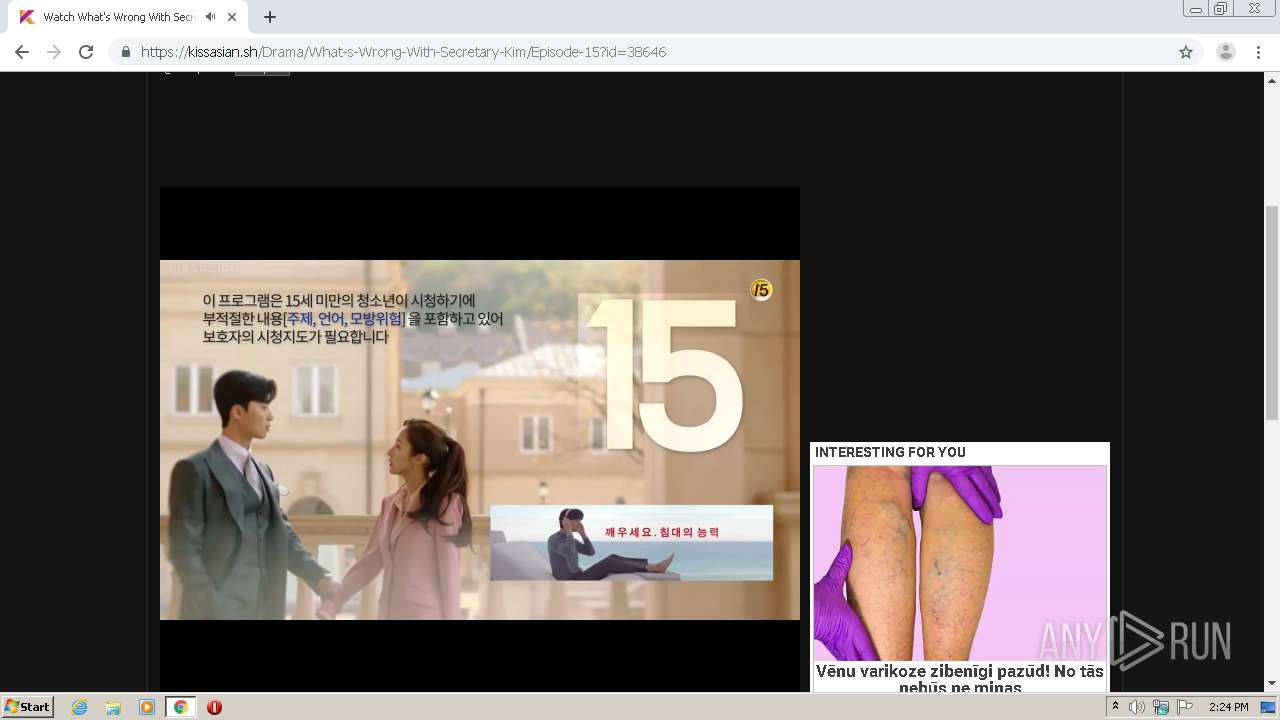Click the video player frame
The height and width of the screenshot is (720, 1280).
[x=480, y=439]
